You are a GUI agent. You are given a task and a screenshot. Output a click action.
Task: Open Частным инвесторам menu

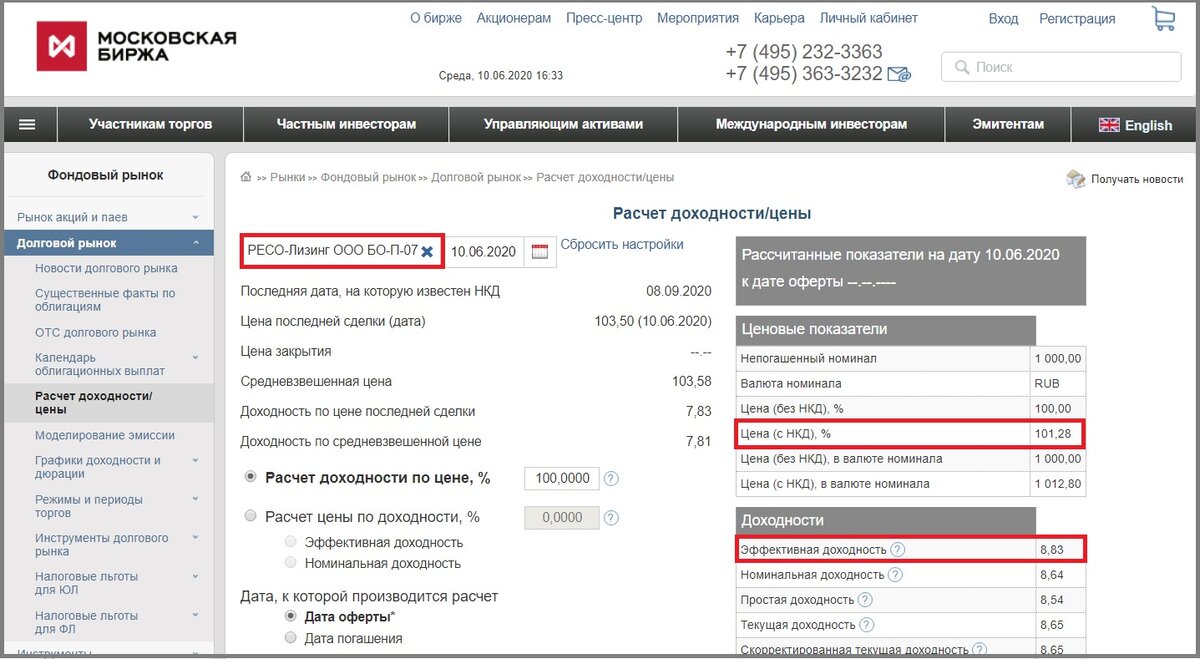(x=346, y=125)
